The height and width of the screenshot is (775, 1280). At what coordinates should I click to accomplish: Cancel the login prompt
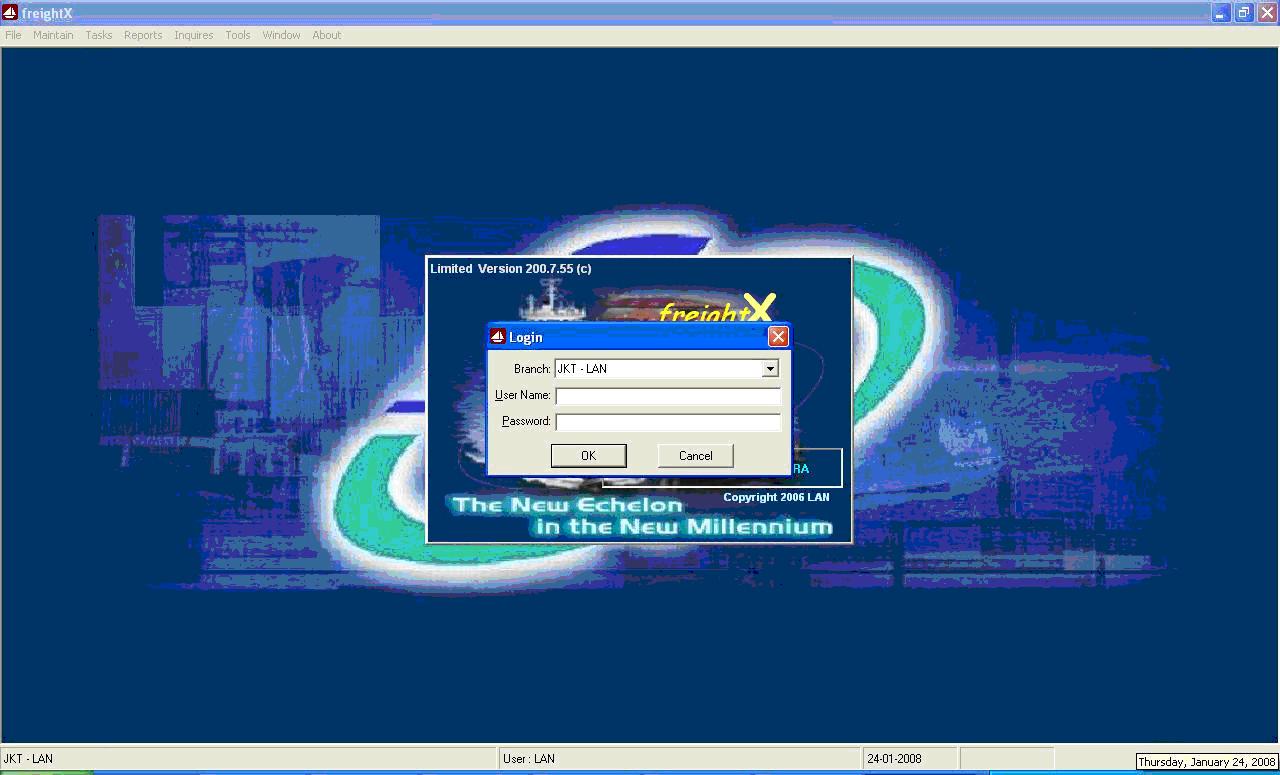[x=695, y=456]
